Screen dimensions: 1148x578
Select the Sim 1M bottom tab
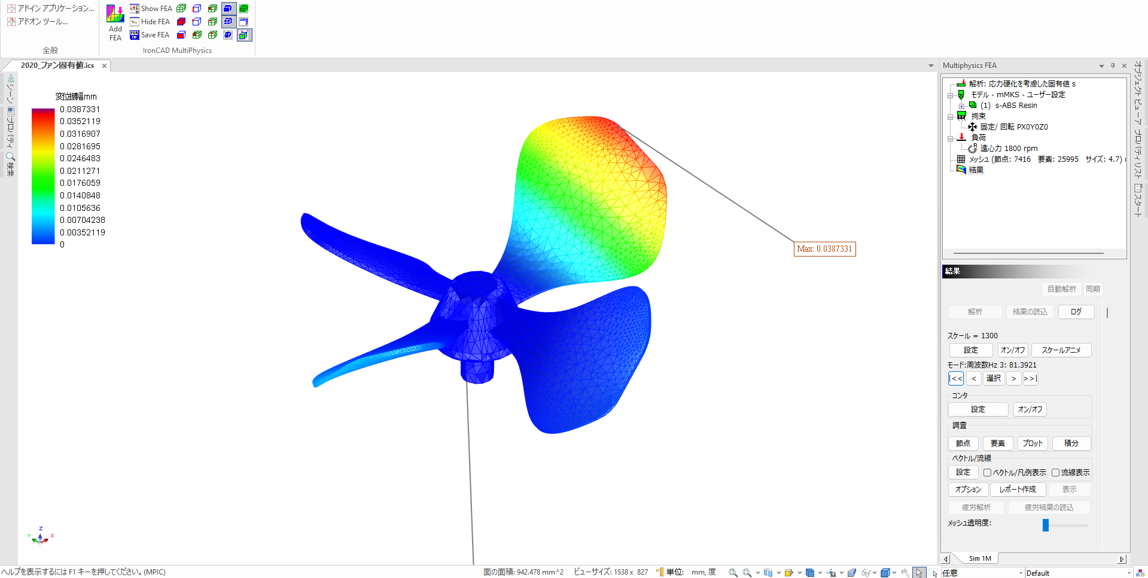[978, 560]
